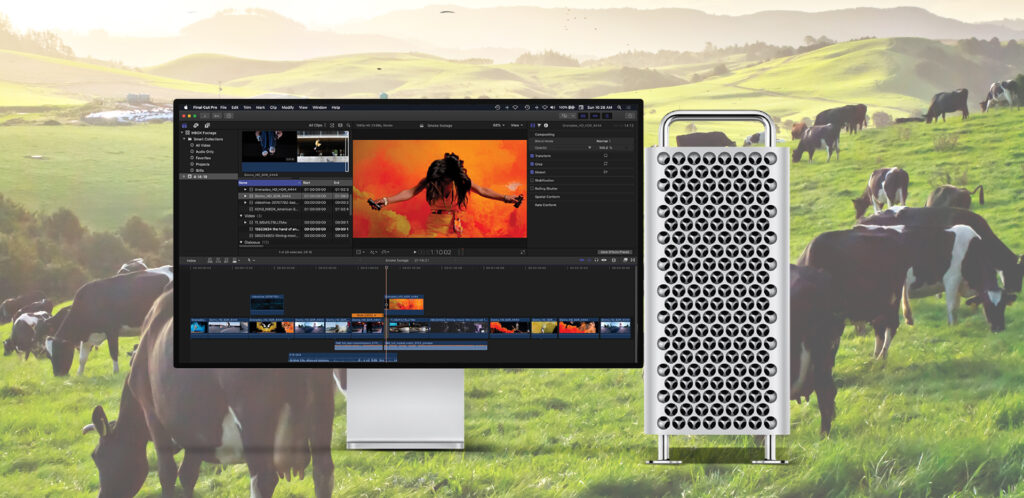1024x498 pixels.
Task: Select the Favorites smart collection
Action: point(202,157)
